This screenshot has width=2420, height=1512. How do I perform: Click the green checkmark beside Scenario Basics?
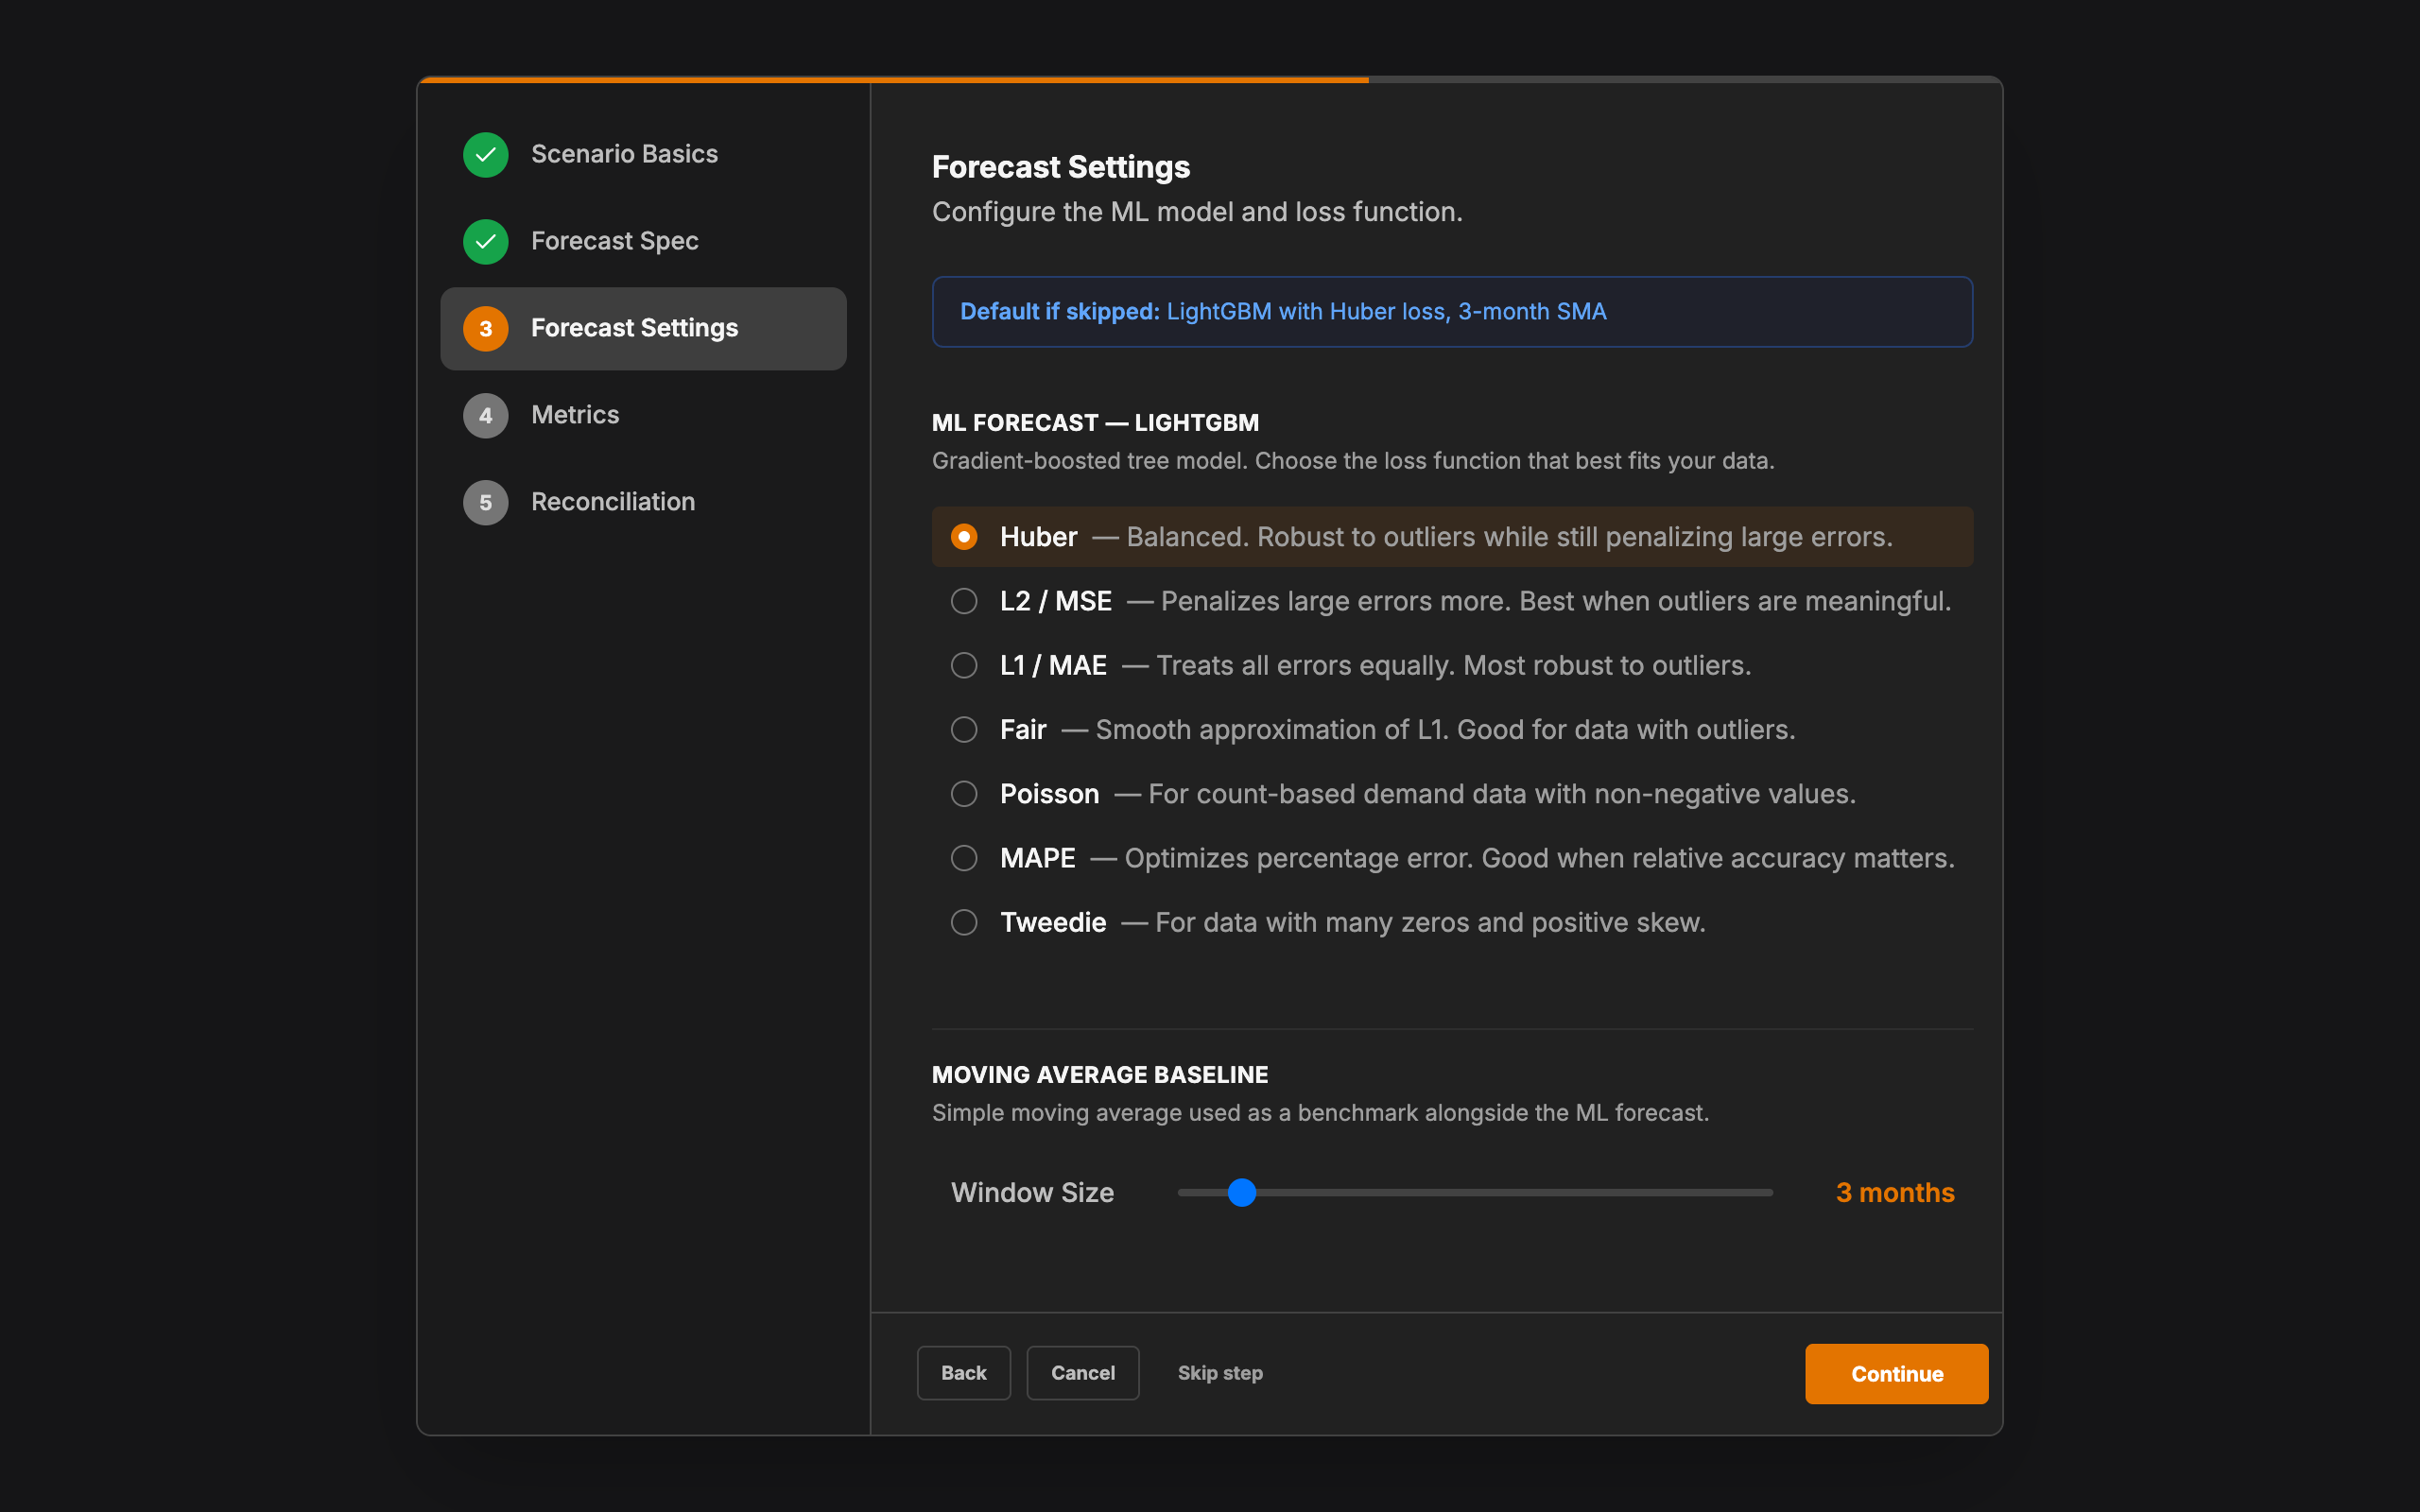(485, 154)
